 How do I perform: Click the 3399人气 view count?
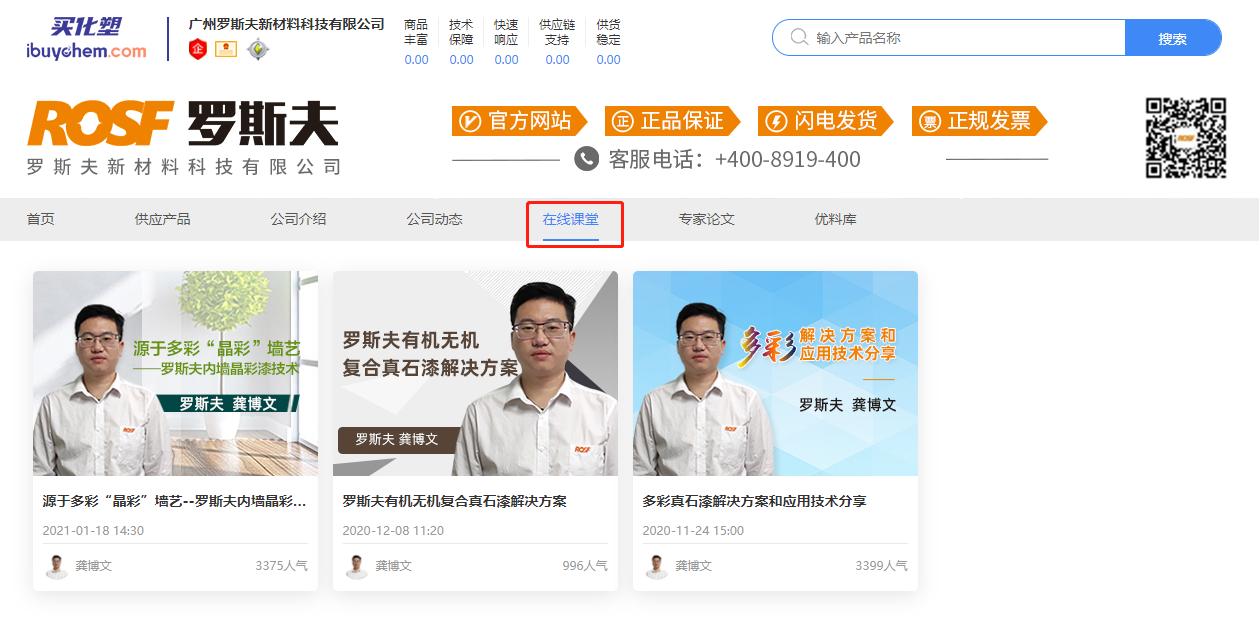(881, 566)
